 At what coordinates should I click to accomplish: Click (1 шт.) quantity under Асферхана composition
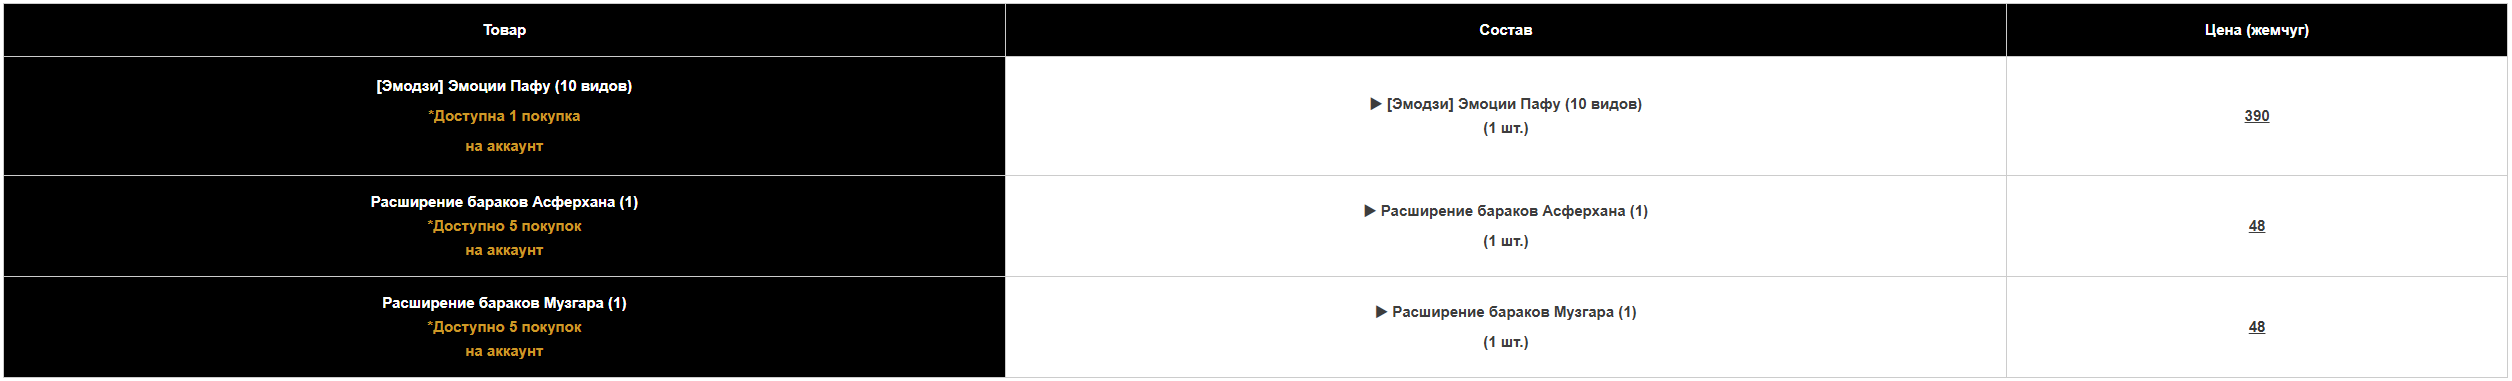tap(1505, 241)
